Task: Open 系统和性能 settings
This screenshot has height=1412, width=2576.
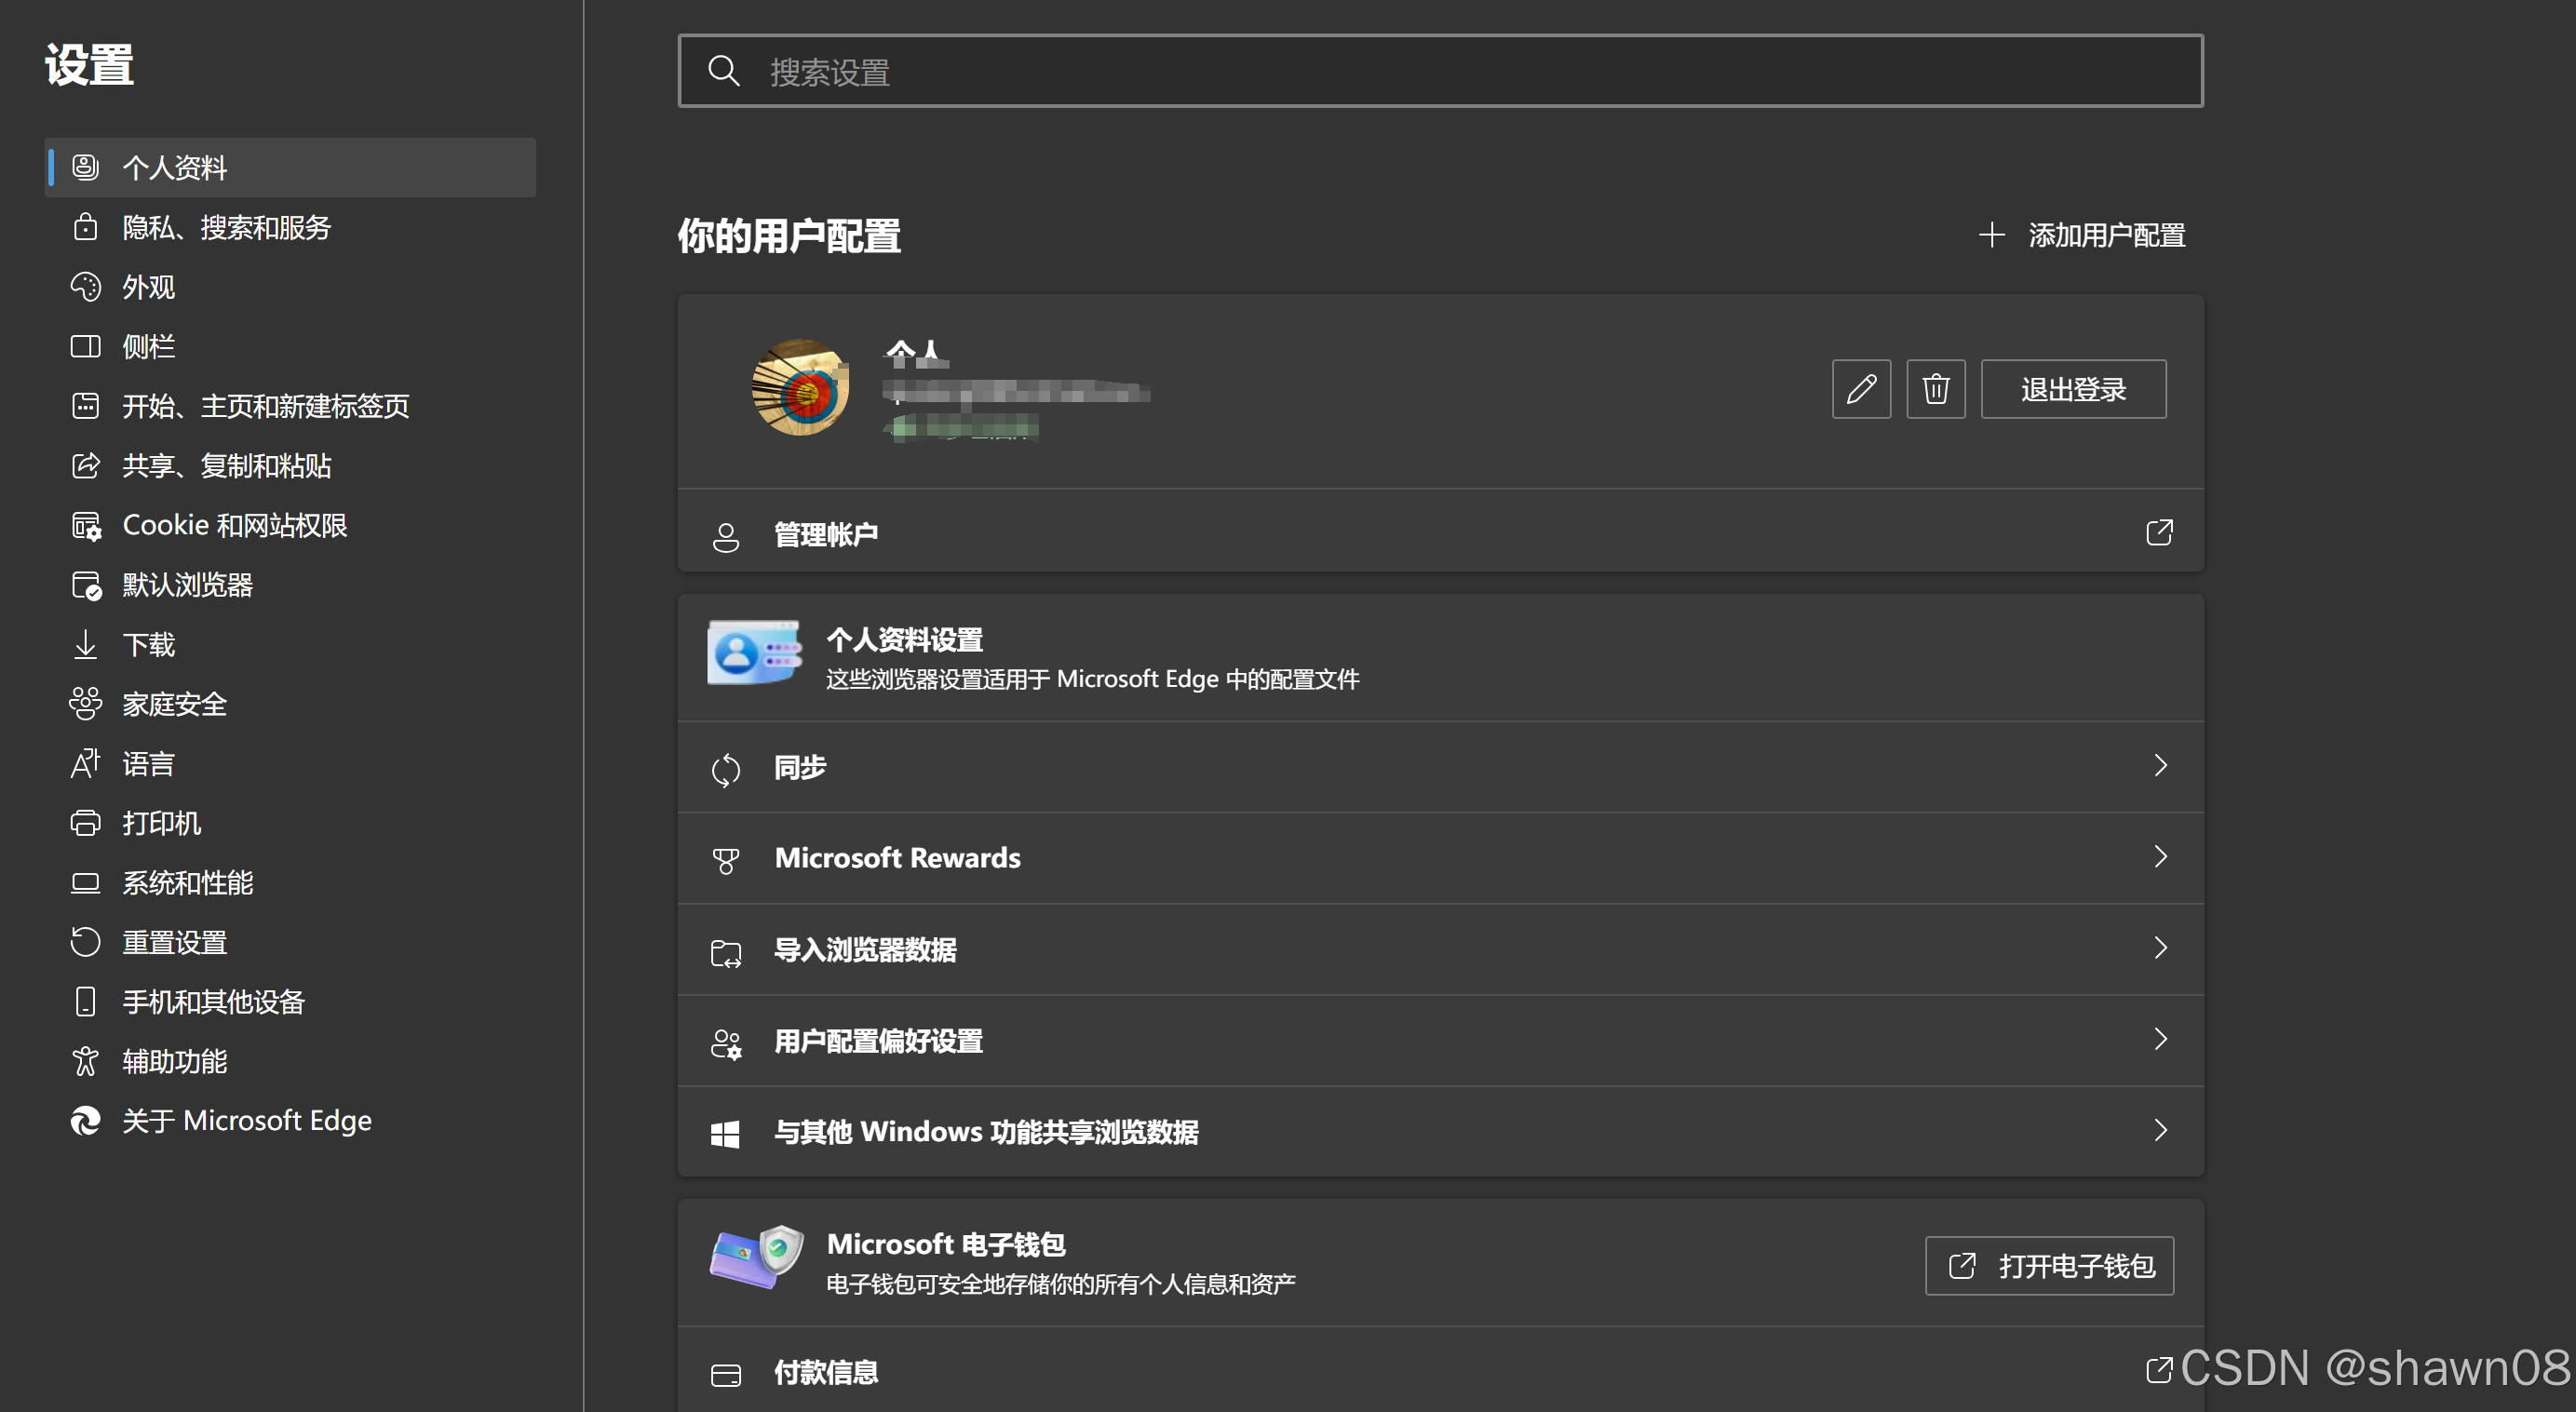Action: click(x=290, y=882)
